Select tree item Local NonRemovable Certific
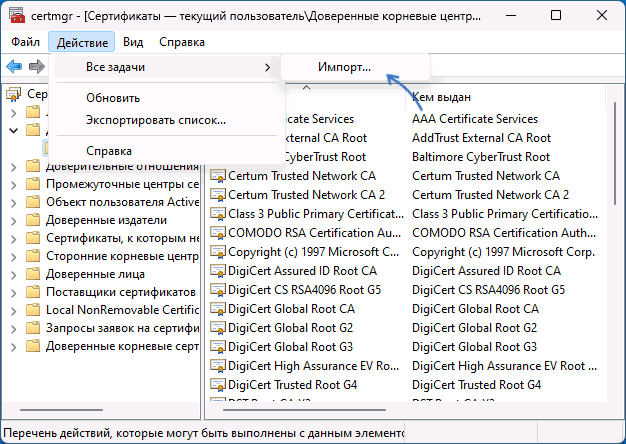The height and width of the screenshot is (444, 626). pyautogui.click(x=122, y=310)
